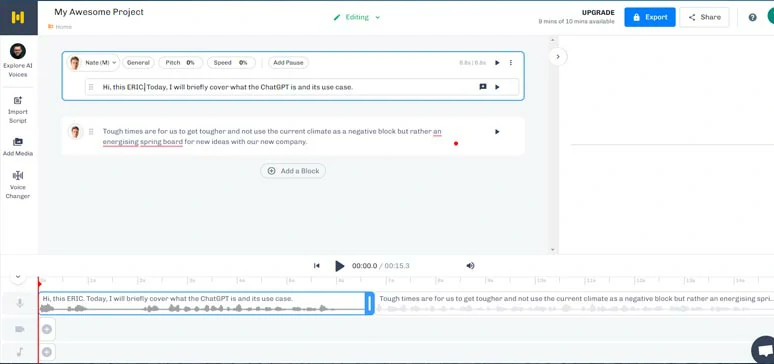Viewport: 774px width, 364px height.
Task: Click drag handle of Tough times block
Action: [x=91, y=132]
